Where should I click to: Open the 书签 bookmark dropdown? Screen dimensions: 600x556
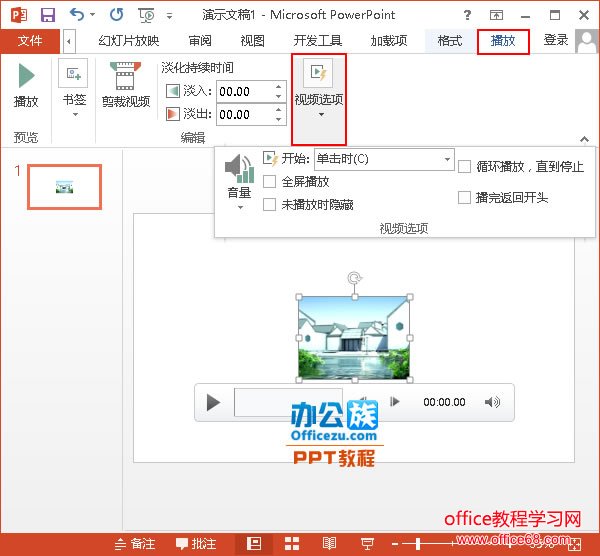[74, 89]
